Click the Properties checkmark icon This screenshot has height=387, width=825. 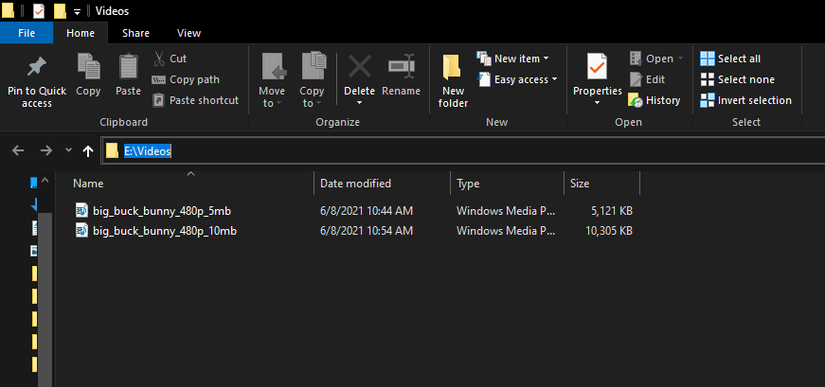tap(597, 66)
